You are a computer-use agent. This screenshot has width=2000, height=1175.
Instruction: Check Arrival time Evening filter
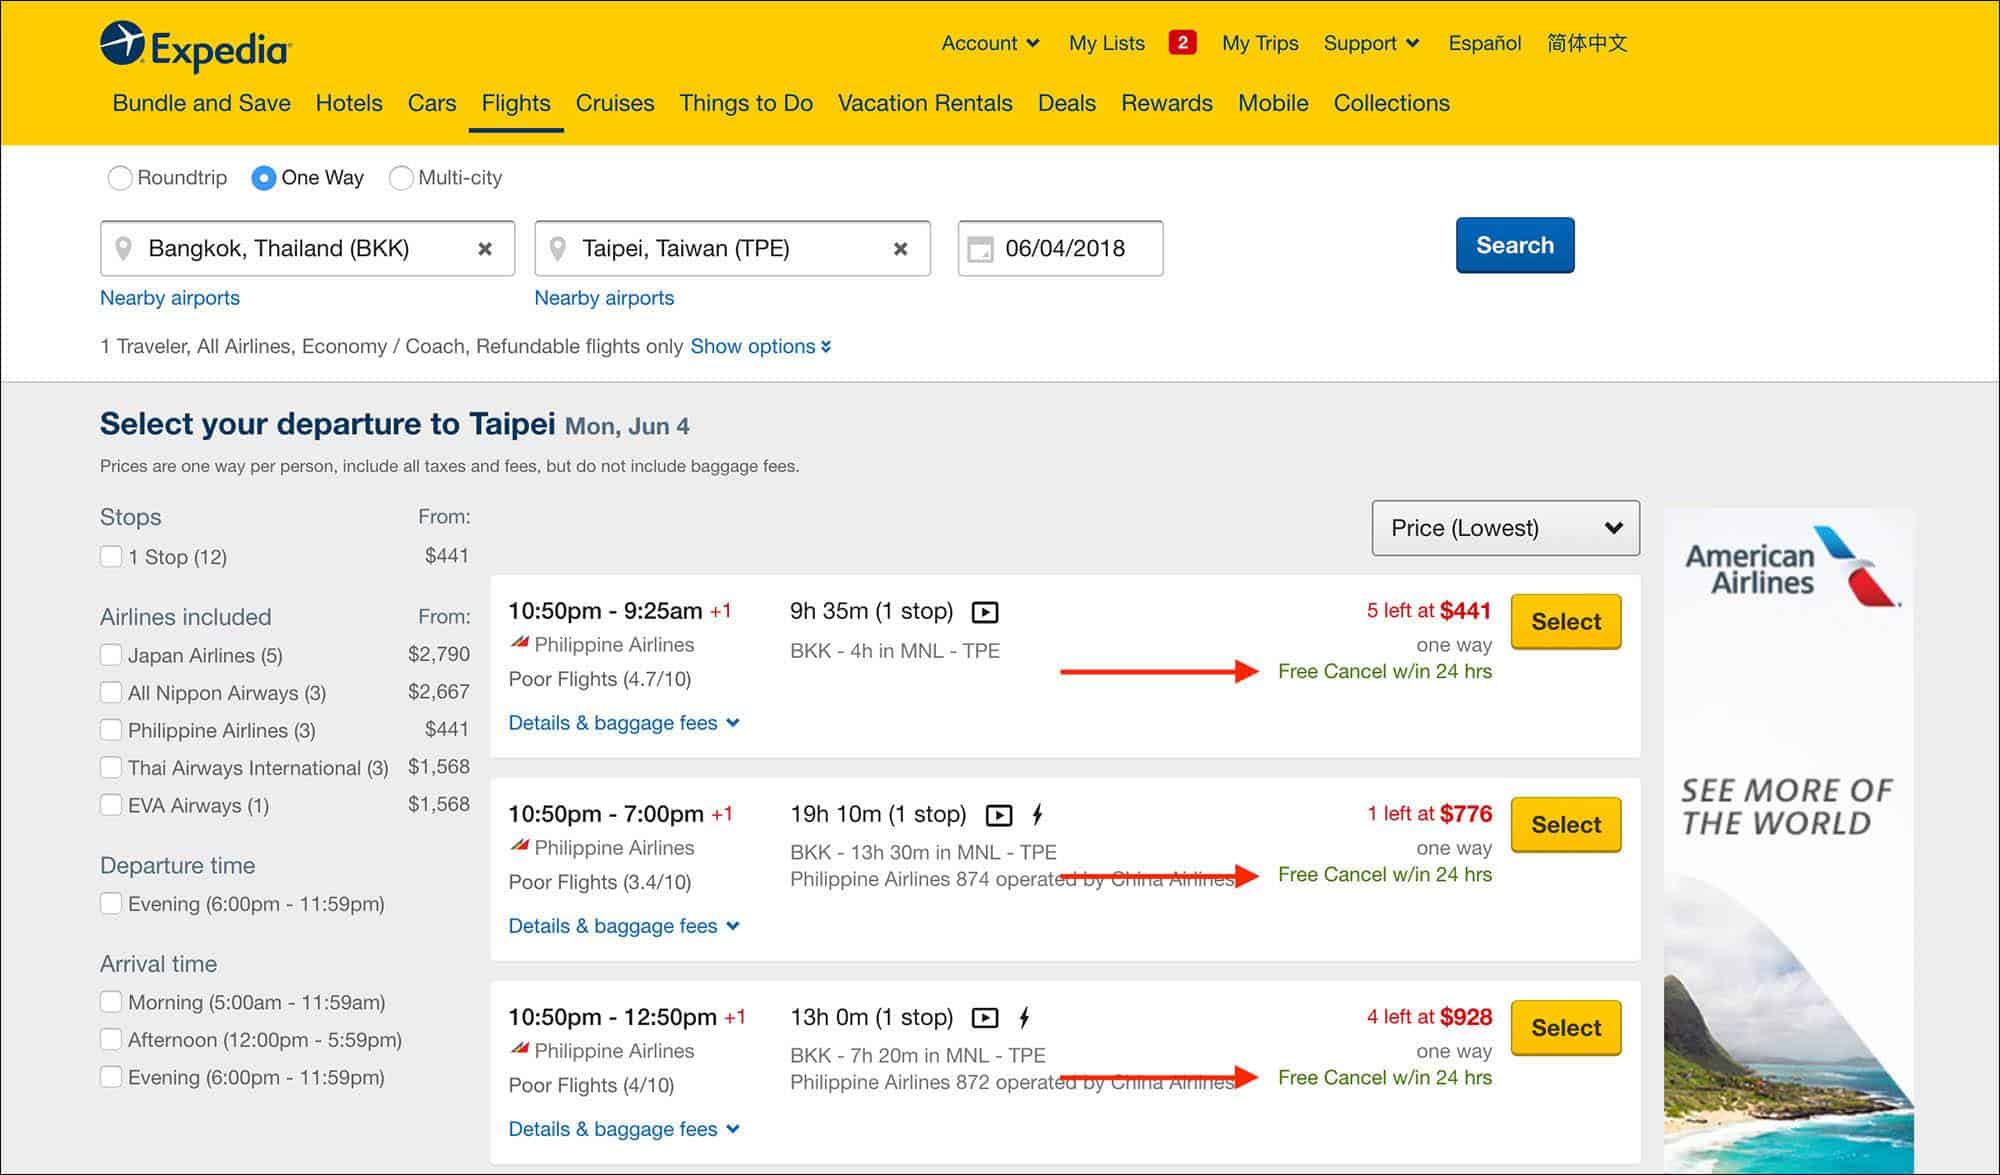[x=111, y=1076]
